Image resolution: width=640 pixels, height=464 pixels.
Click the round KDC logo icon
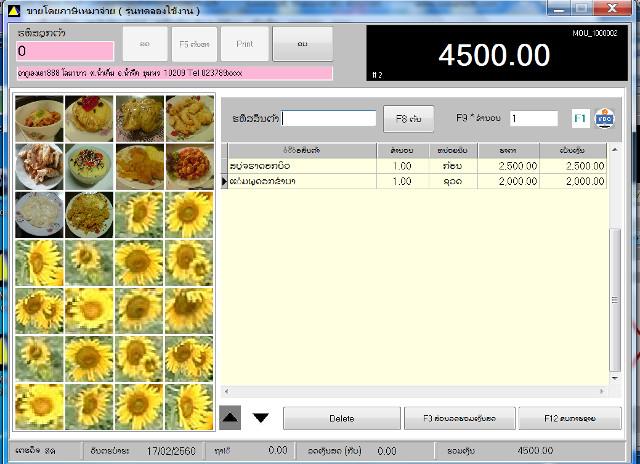coord(604,119)
